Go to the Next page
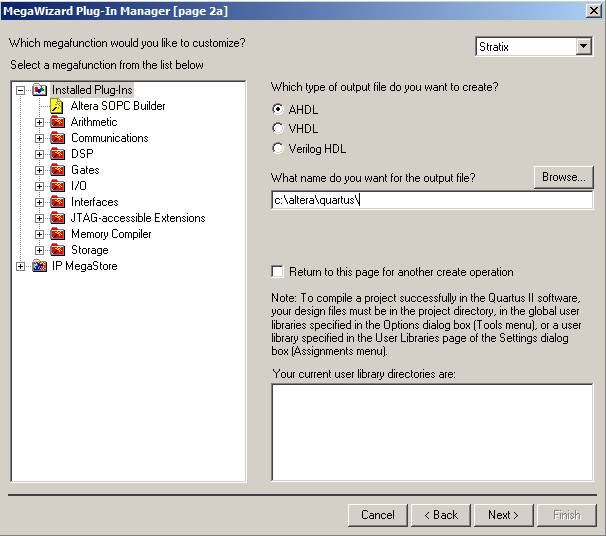606x536 pixels. point(503,515)
